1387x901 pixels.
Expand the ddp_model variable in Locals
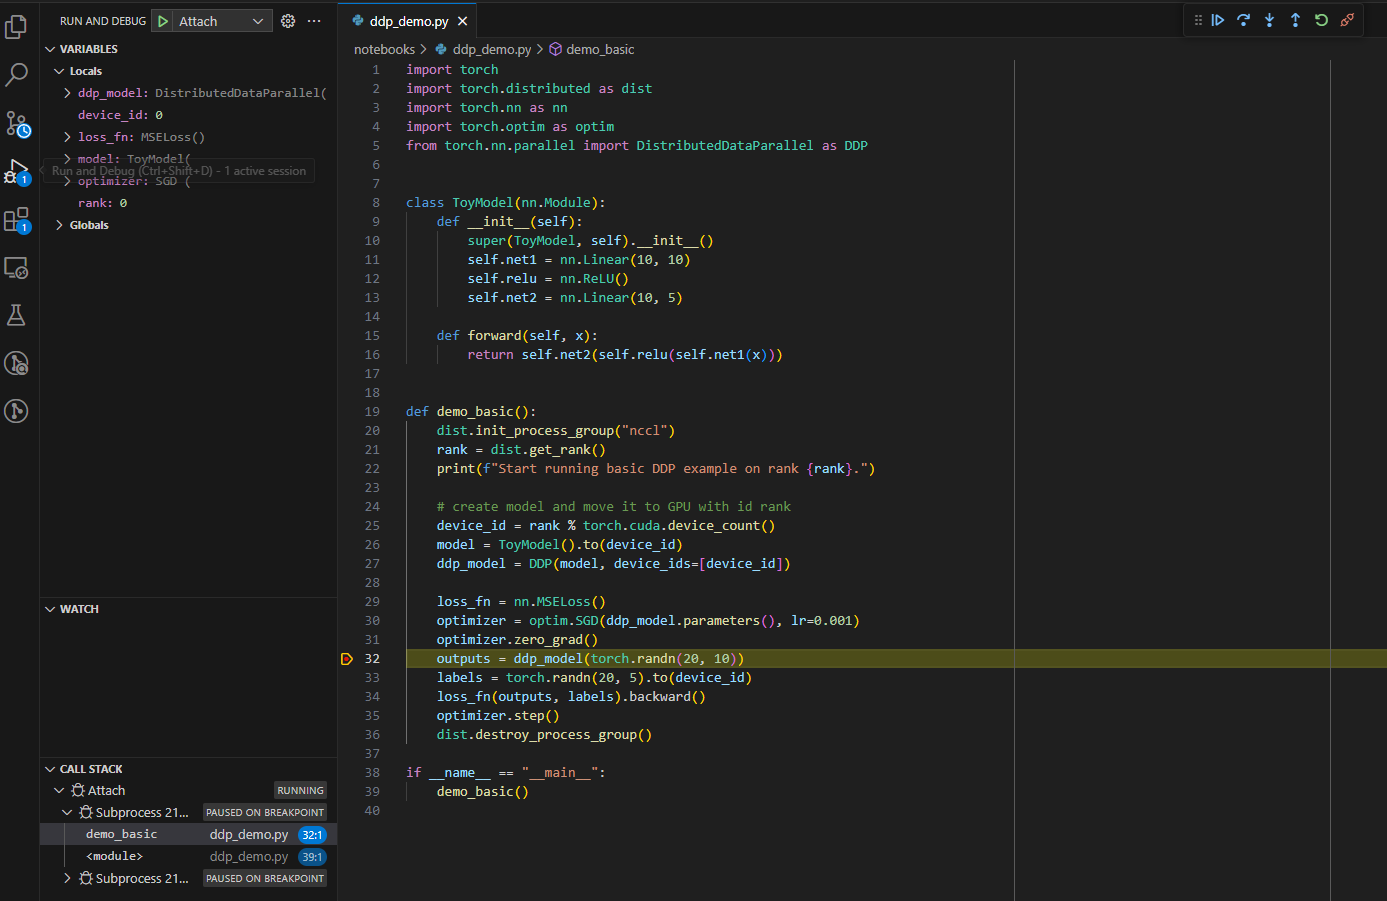[67, 92]
